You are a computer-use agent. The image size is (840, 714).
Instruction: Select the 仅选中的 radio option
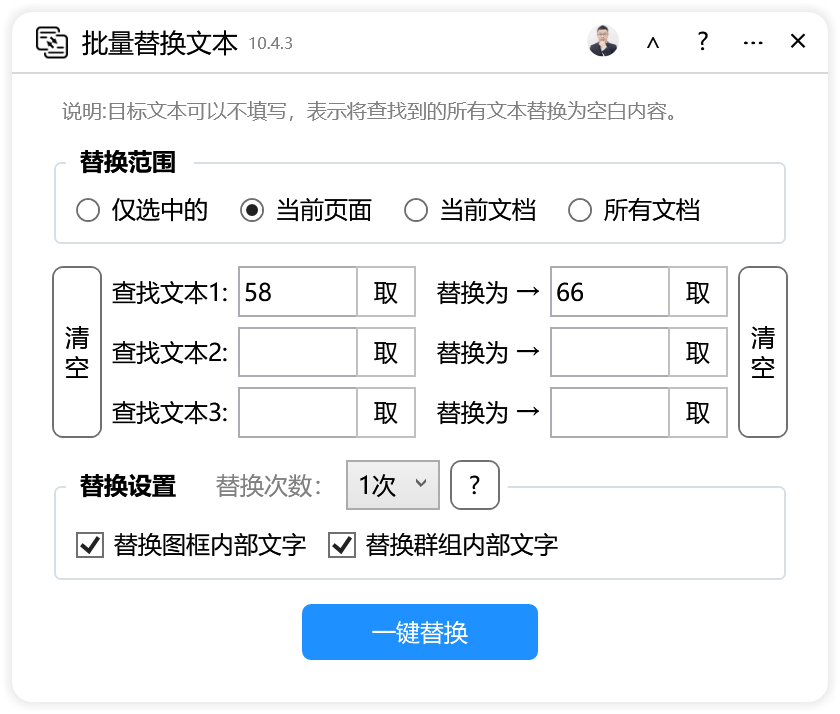(88, 210)
